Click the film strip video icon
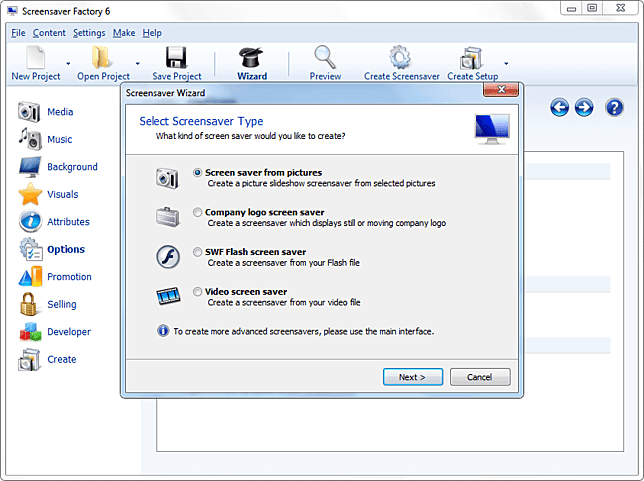The width and height of the screenshot is (644, 481). [x=168, y=296]
